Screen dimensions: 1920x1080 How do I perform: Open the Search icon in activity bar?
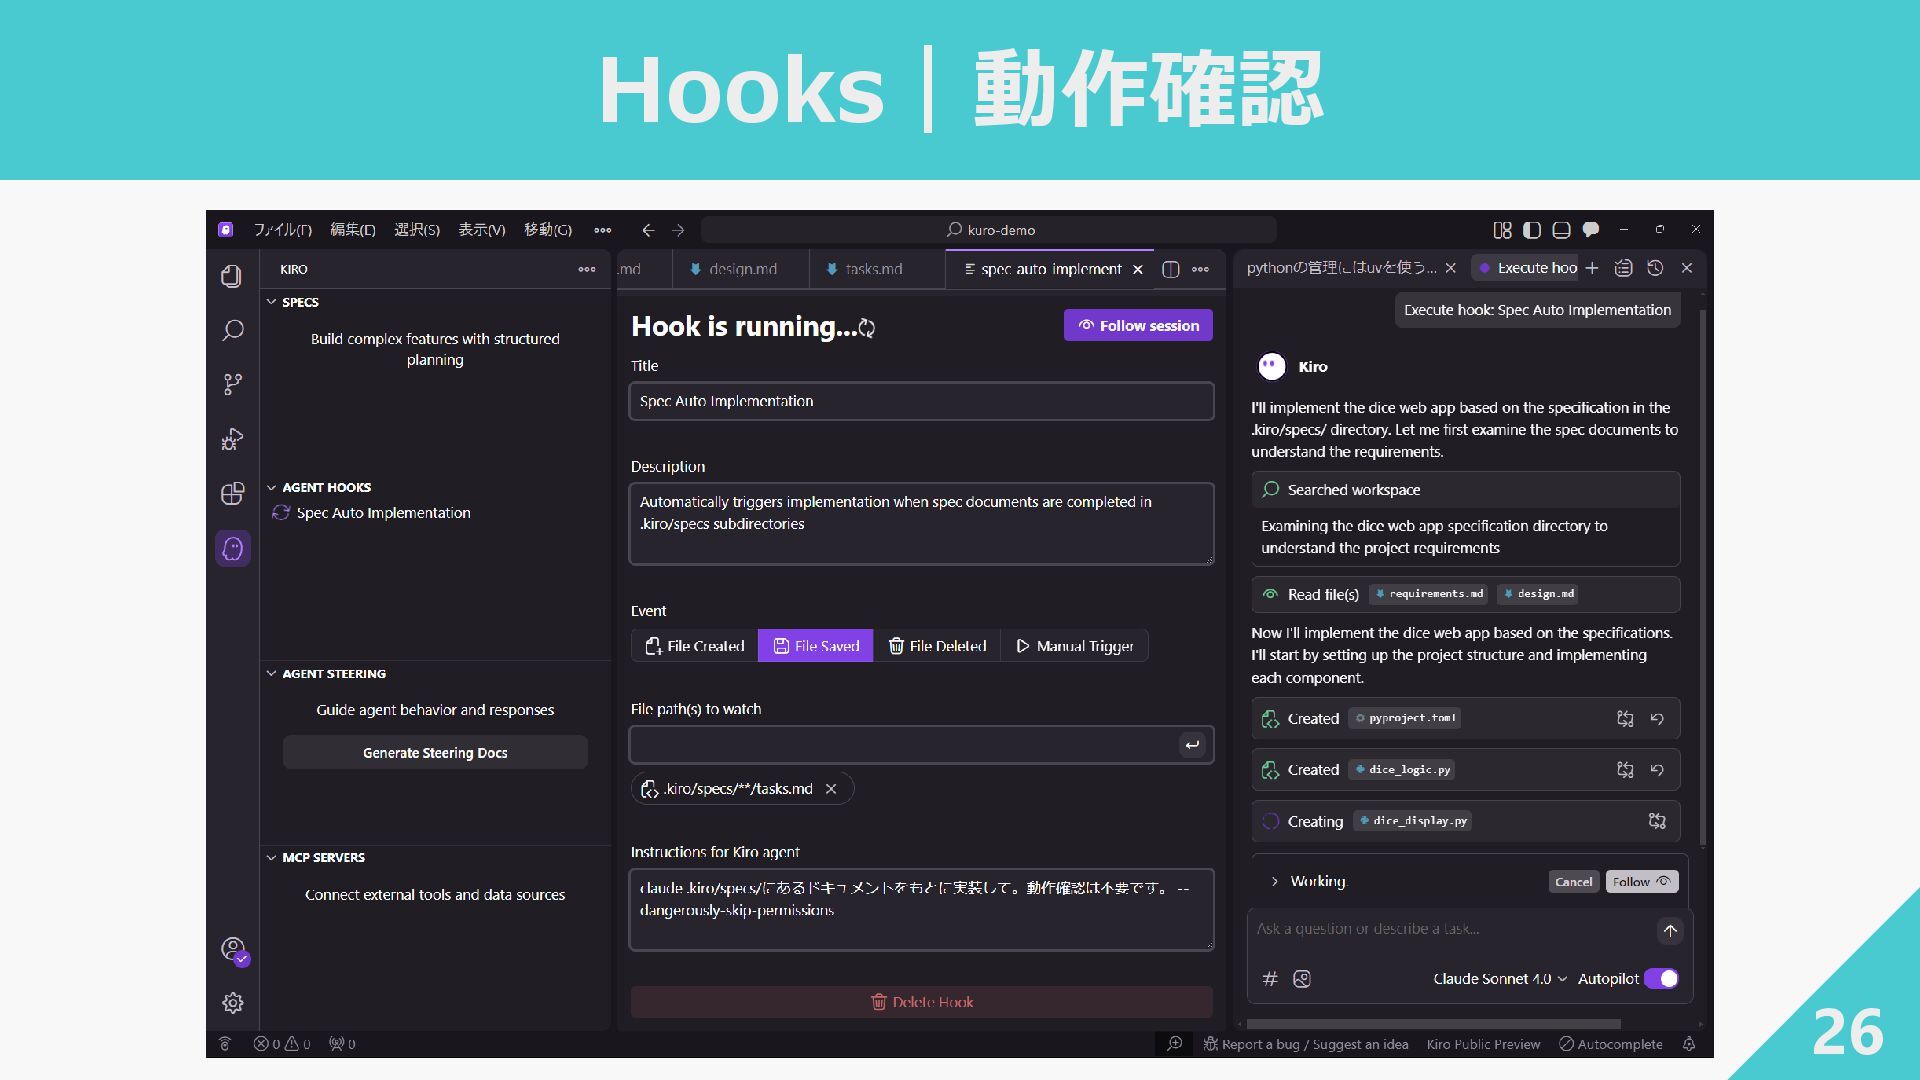click(x=232, y=330)
